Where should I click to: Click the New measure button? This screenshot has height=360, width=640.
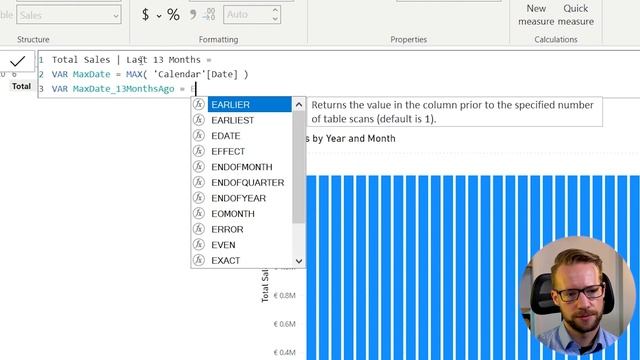[536, 15]
